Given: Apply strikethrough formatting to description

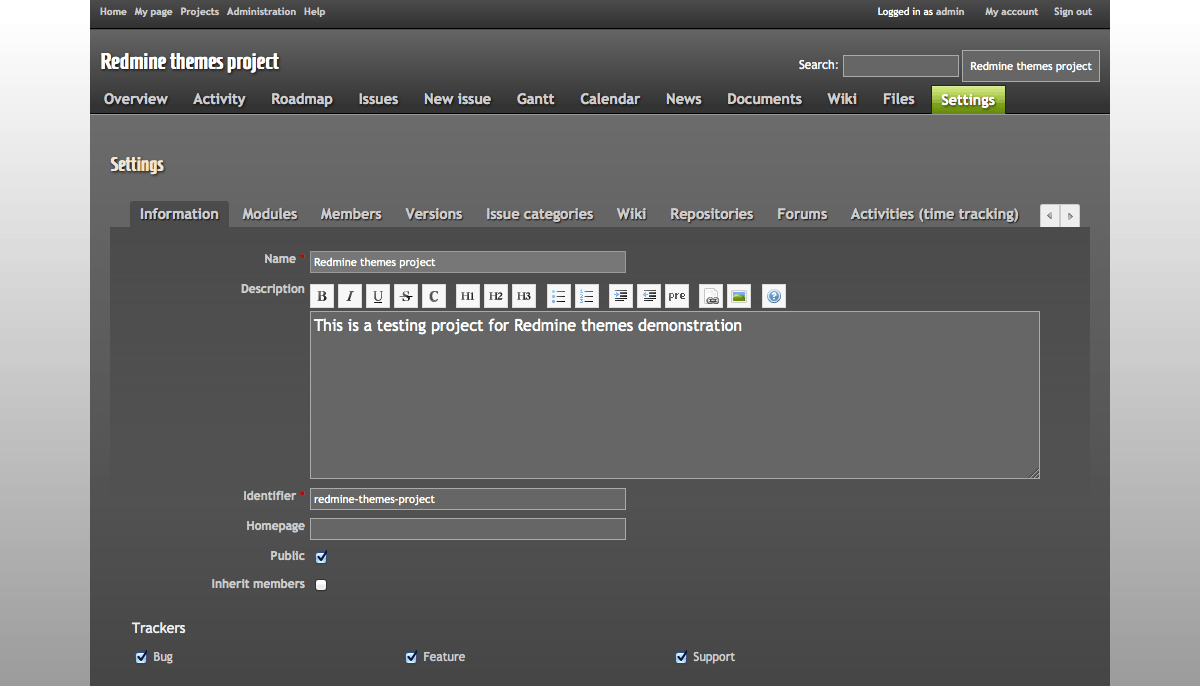Looking at the screenshot, I should coord(406,296).
